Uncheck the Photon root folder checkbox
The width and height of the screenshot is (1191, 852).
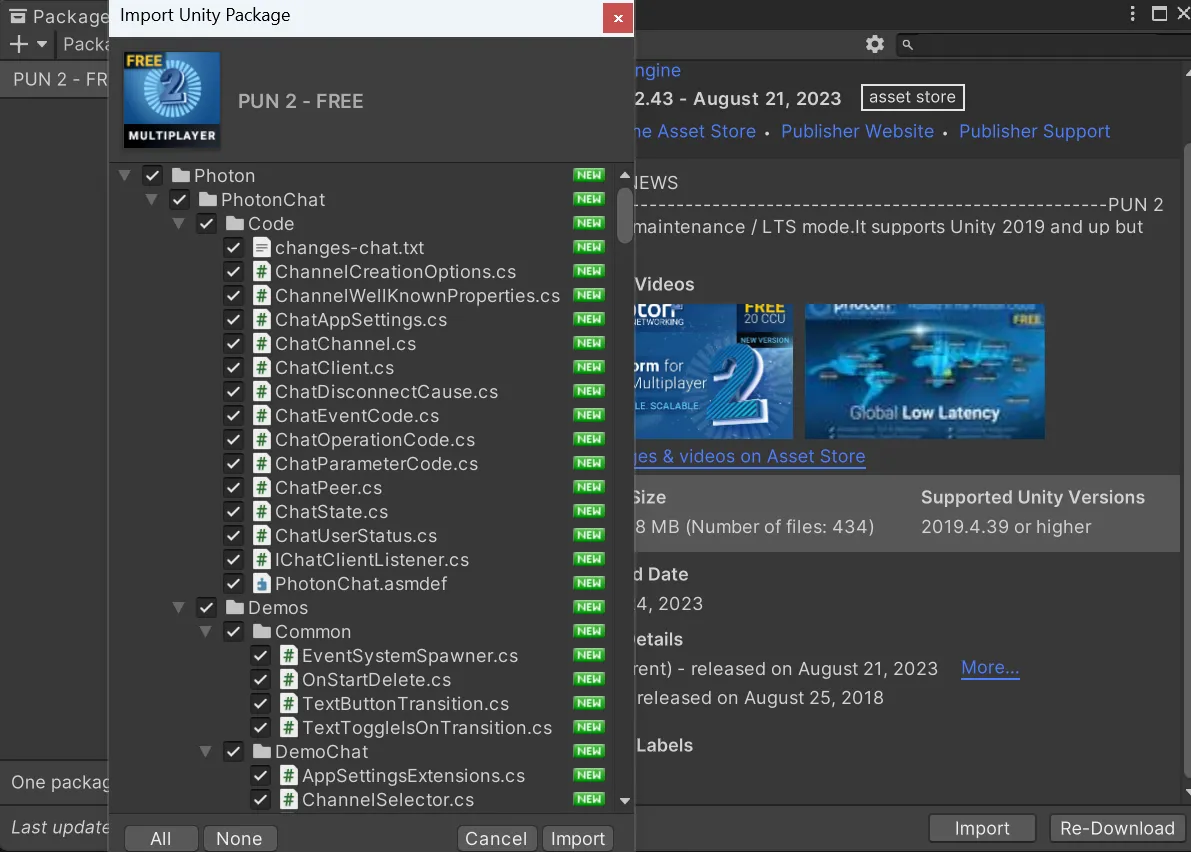point(153,175)
